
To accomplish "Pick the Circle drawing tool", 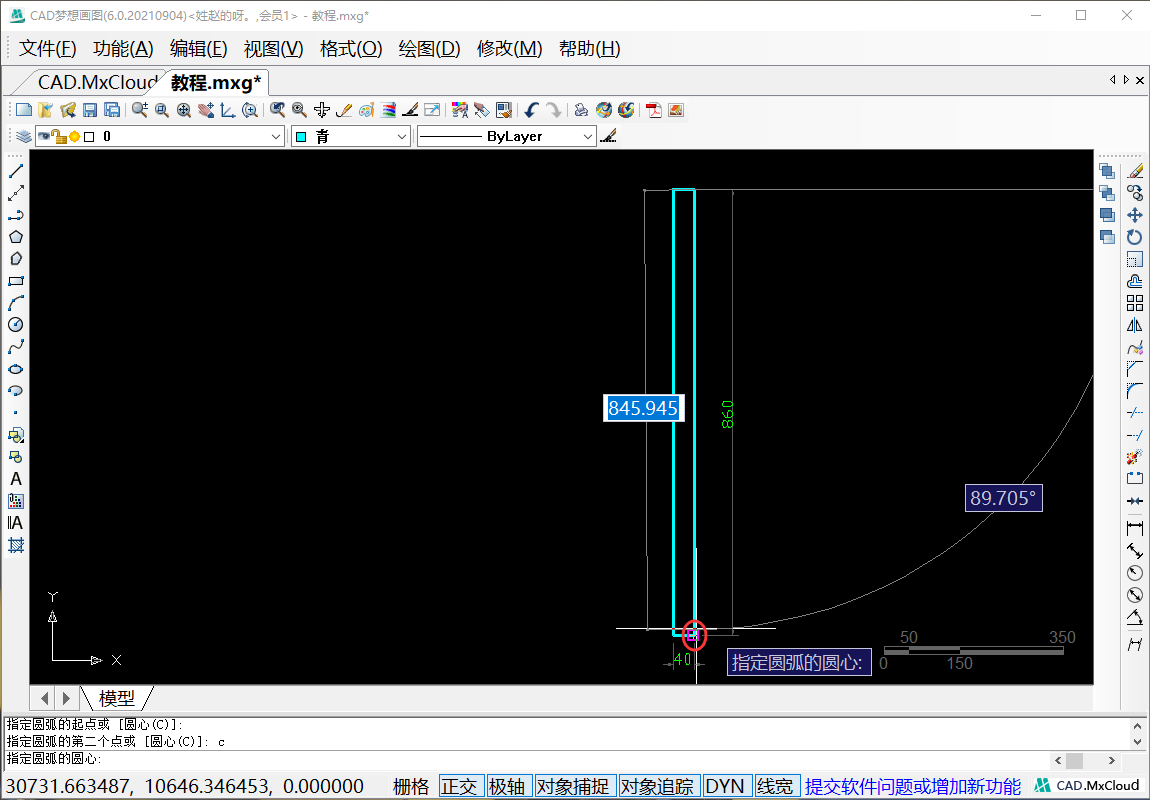I will tap(15, 325).
